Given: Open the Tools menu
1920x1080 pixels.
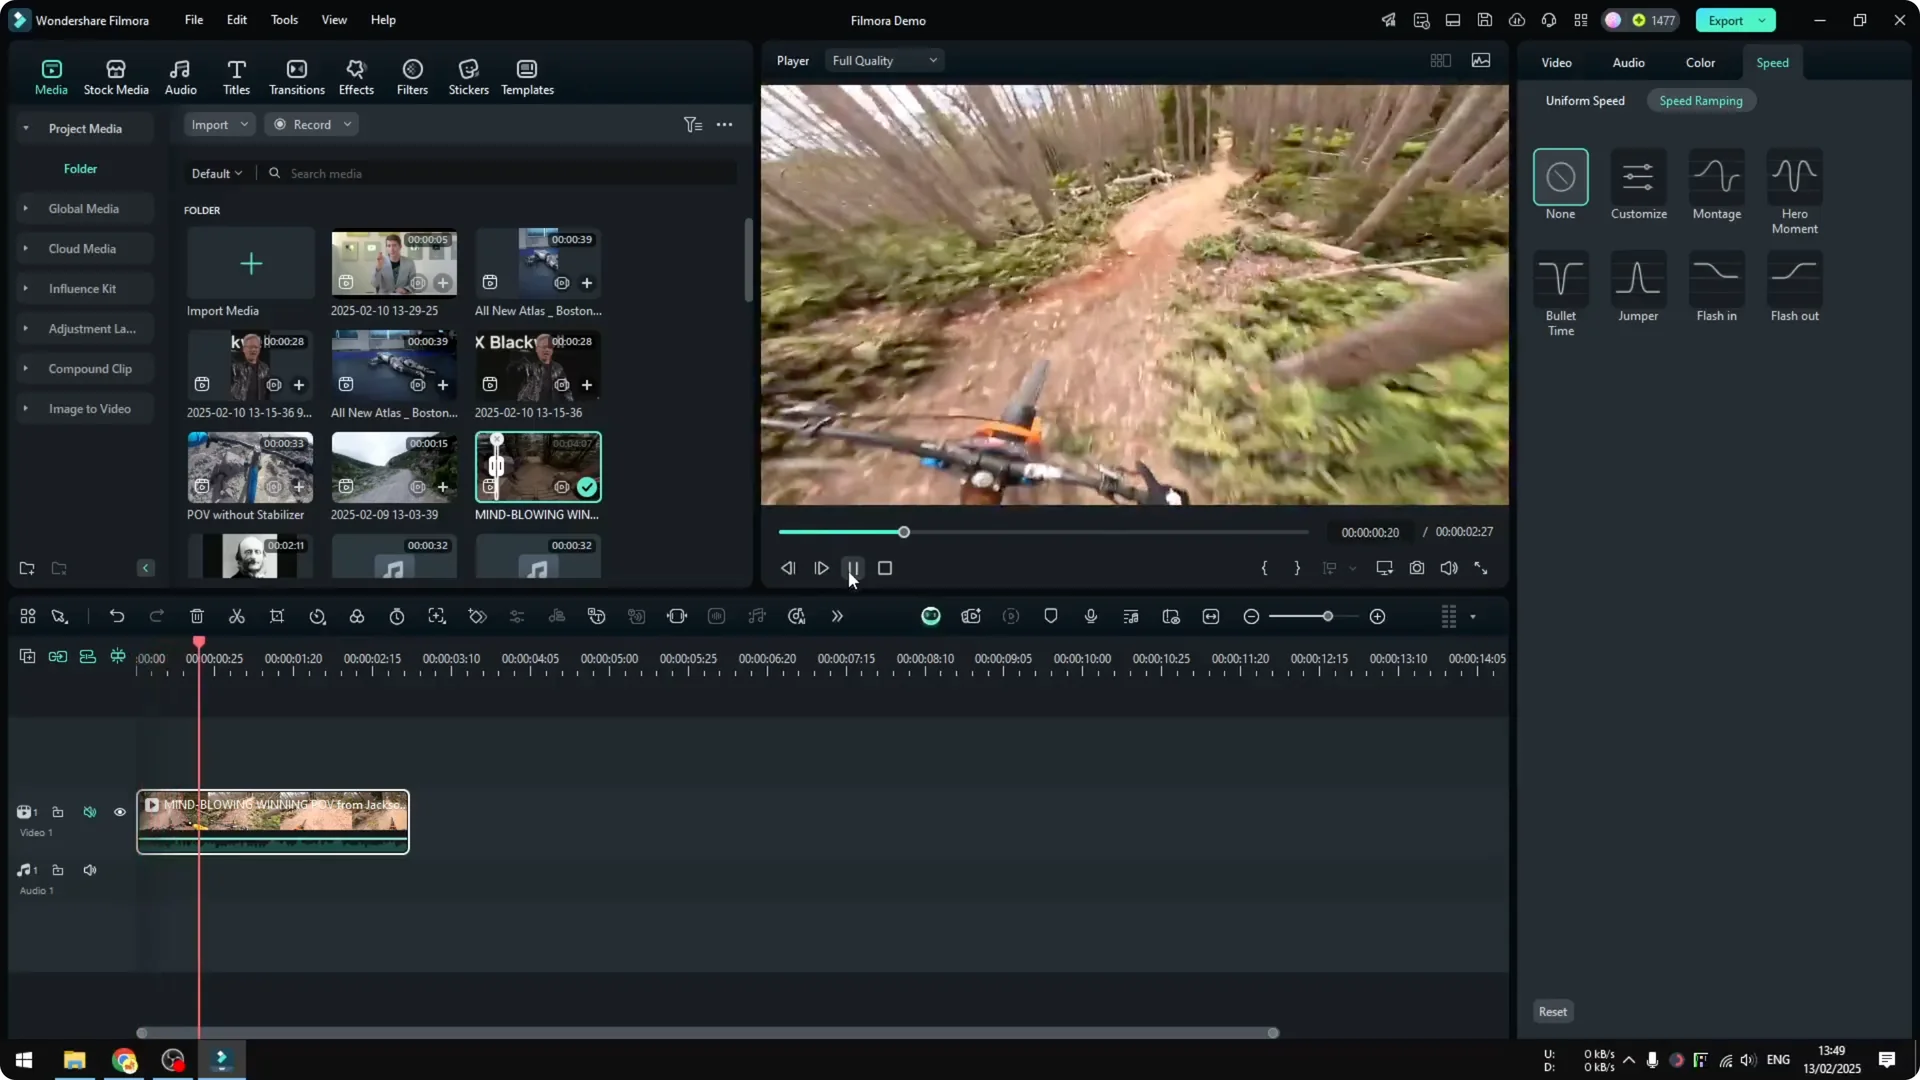Looking at the screenshot, I should (x=283, y=20).
